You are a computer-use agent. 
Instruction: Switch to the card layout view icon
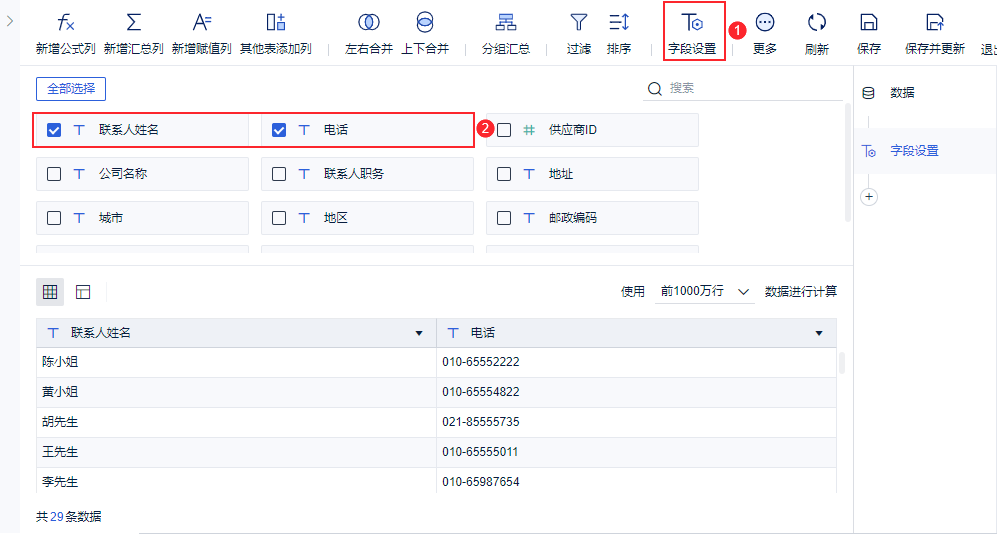[x=83, y=292]
